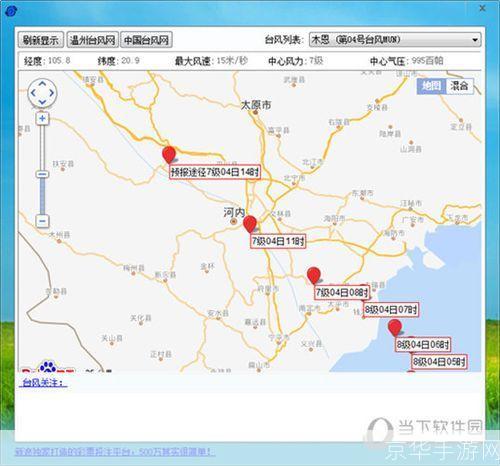The width and height of the screenshot is (500, 466).
Task: Click the zoom out minus button
Action: (x=42, y=221)
